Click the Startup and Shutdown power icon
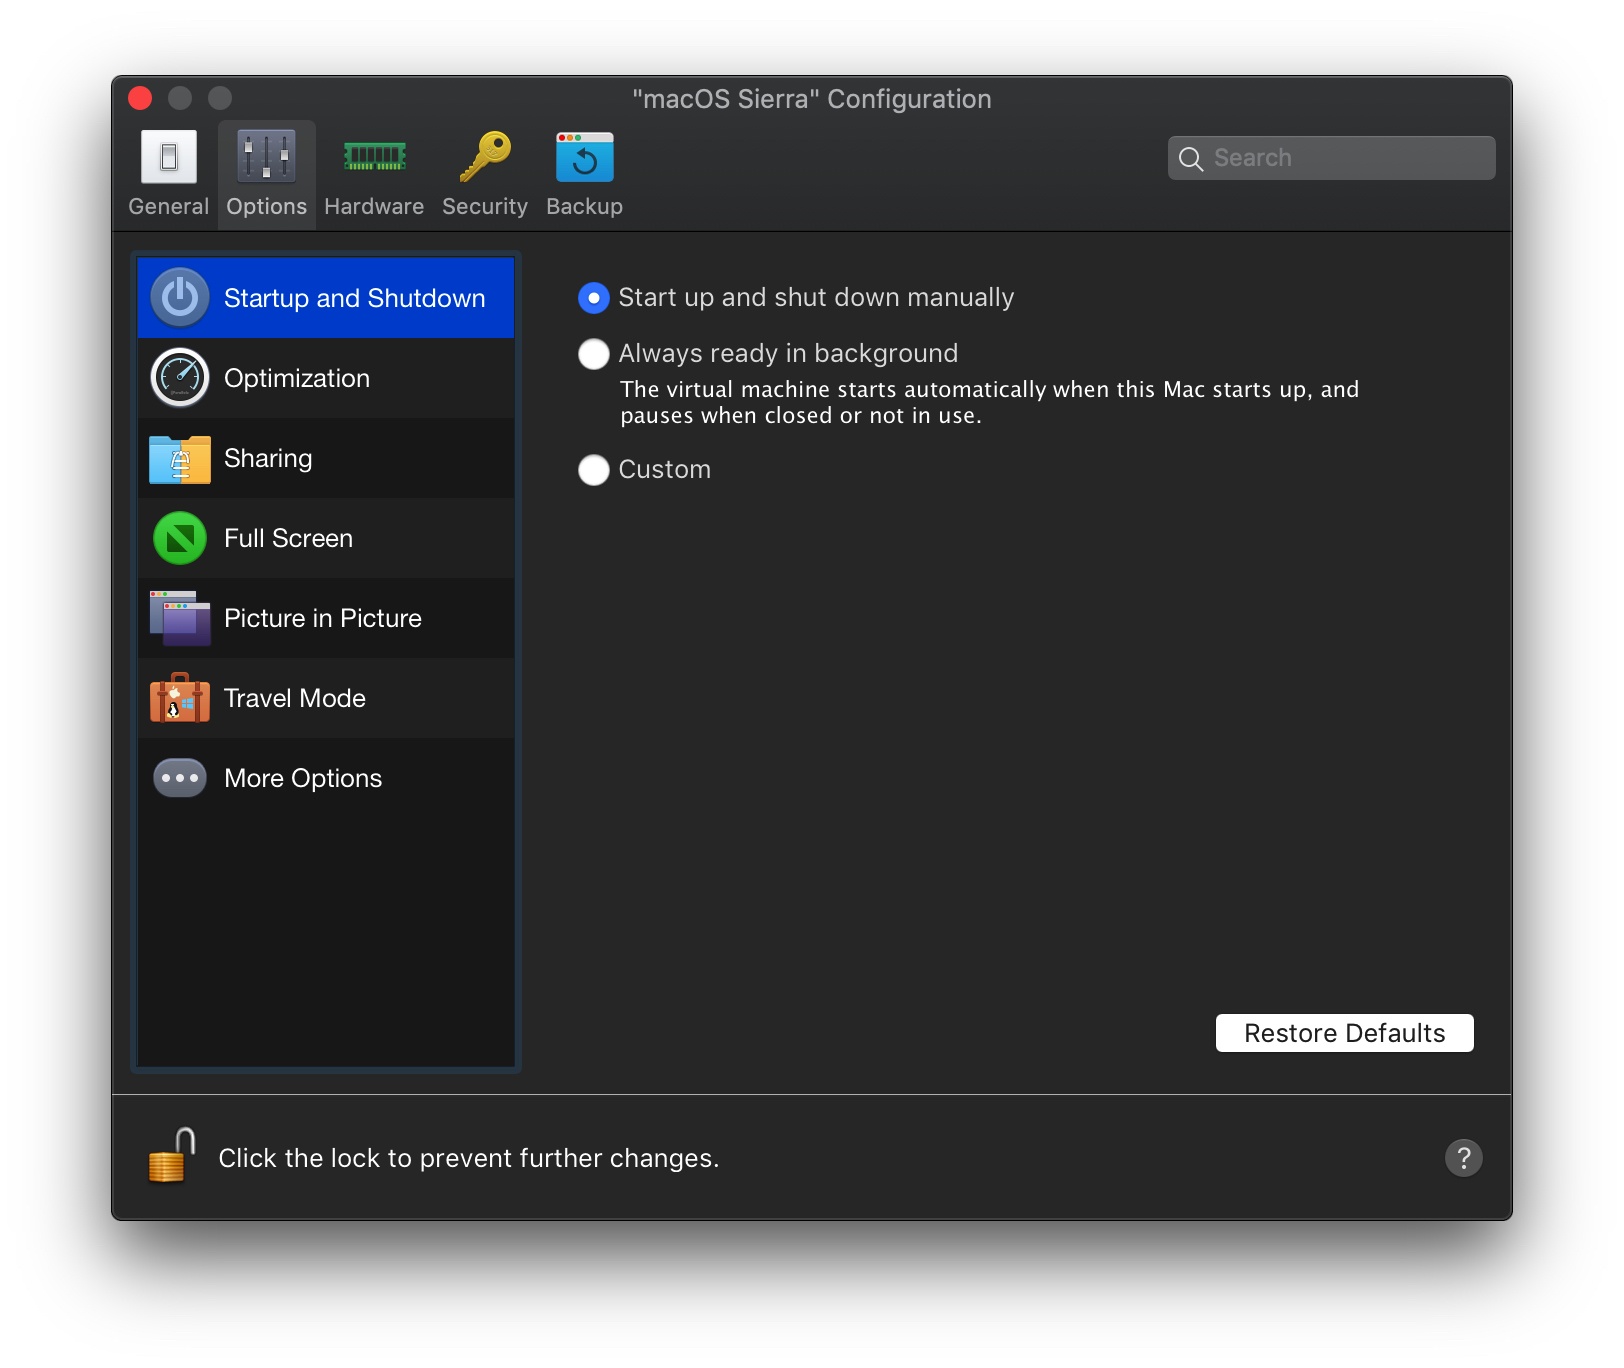This screenshot has height=1368, width=1624. (180, 298)
